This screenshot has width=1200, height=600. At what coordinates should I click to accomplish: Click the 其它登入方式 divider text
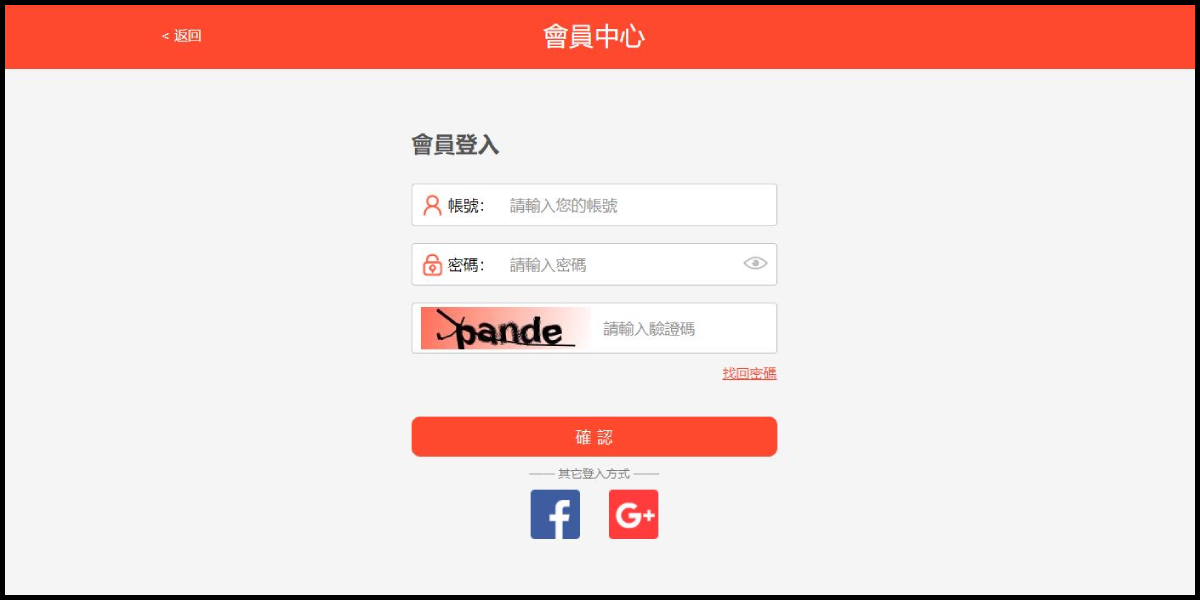point(594,473)
